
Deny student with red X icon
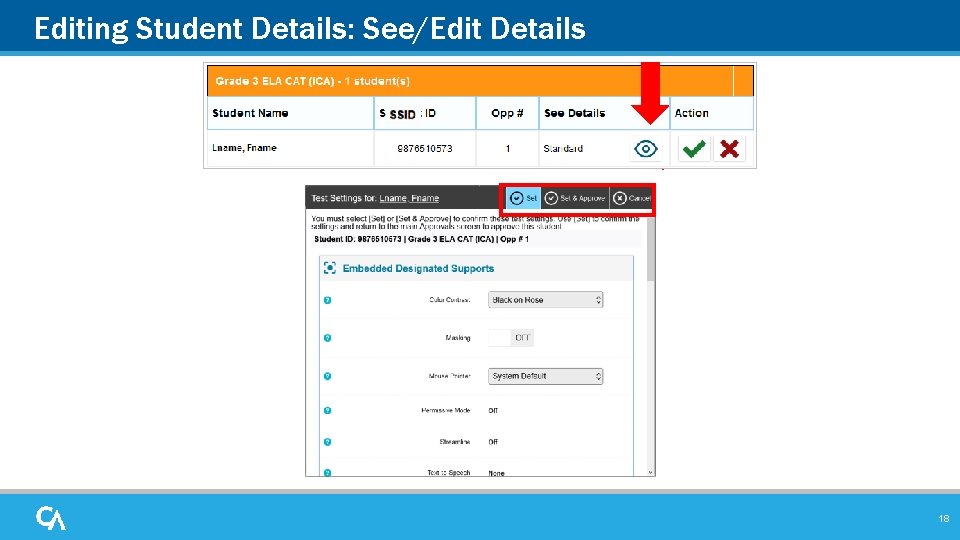pos(729,149)
